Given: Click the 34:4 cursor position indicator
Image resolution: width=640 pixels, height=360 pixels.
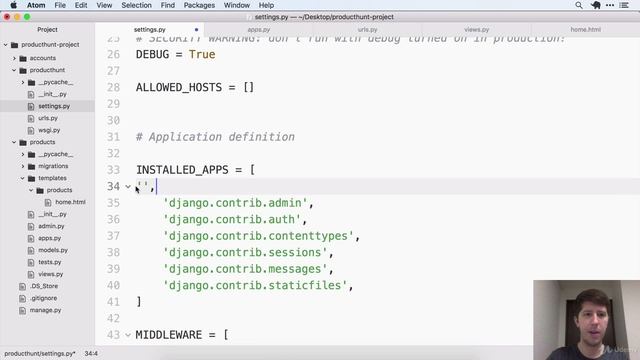Looking at the screenshot, I should (x=91, y=353).
